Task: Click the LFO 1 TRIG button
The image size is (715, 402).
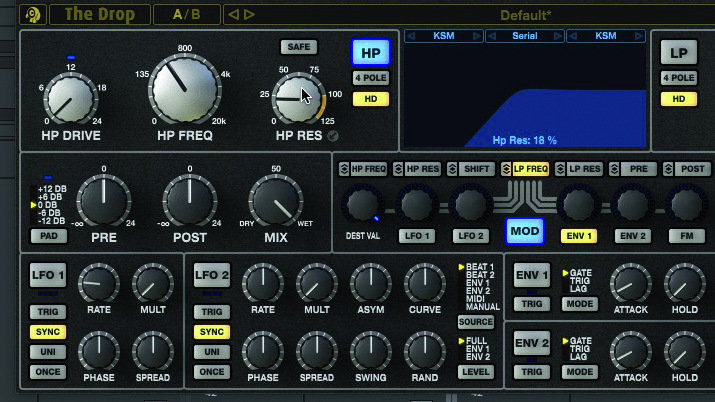Action: click(x=48, y=312)
